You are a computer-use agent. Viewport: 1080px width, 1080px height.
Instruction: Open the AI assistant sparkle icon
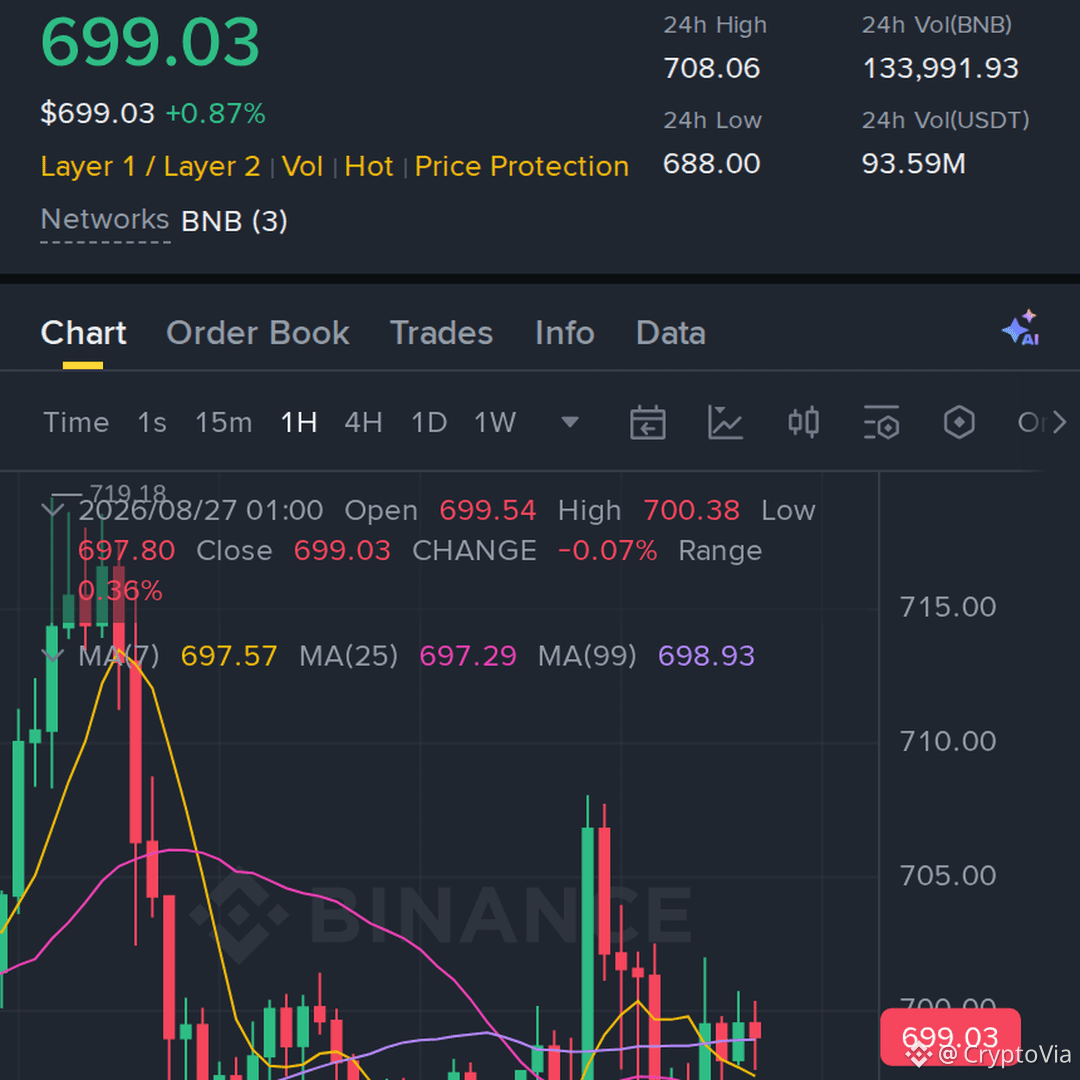click(x=1021, y=328)
